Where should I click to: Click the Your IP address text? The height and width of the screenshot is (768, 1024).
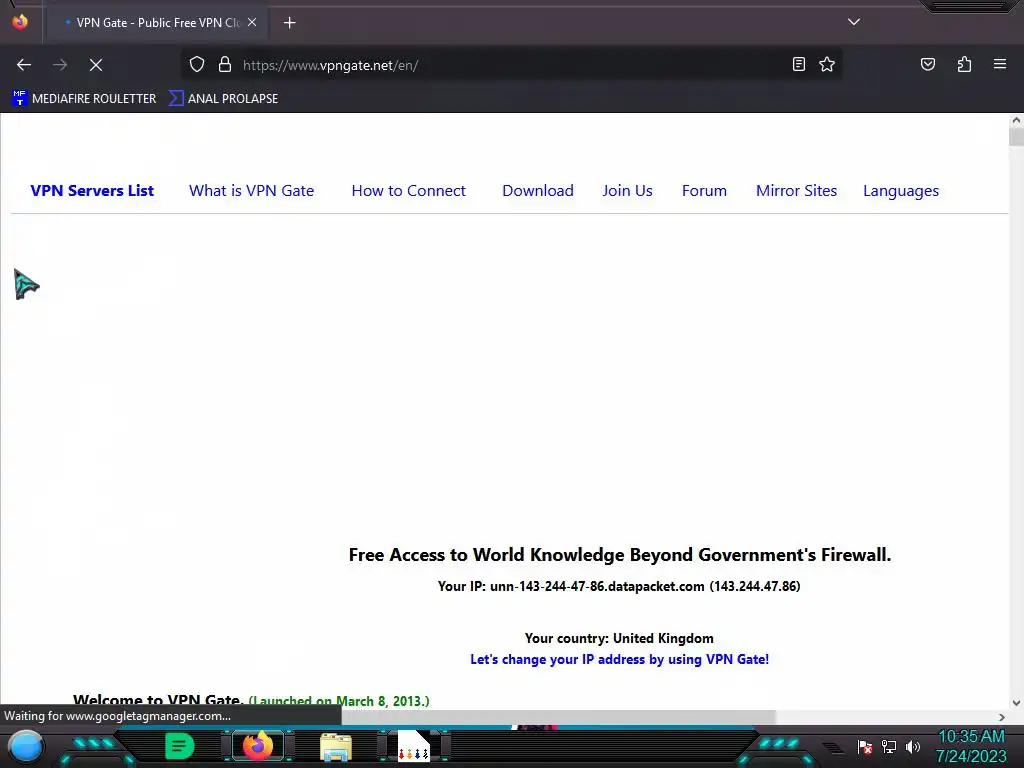pyautogui.click(x=619, y=586)
